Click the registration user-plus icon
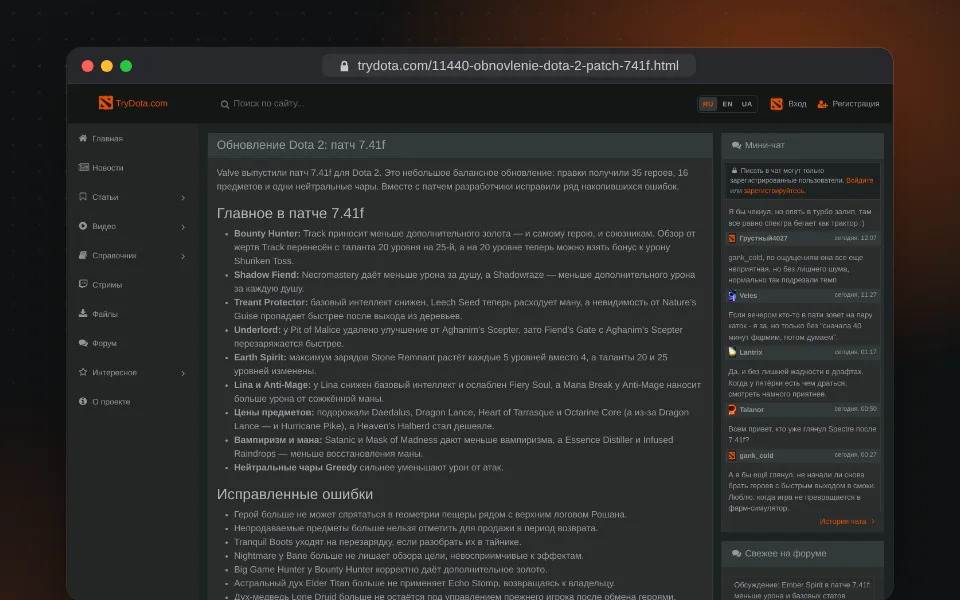Screen dimensions: 960x600 point(822,104)
